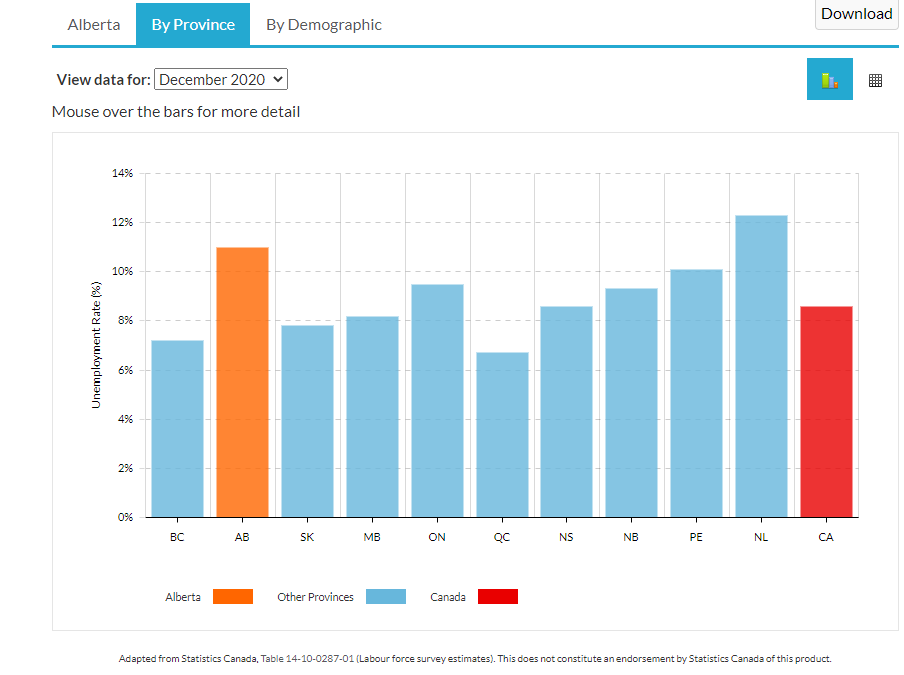The width and height of the screenshot is (904, 675).
Task: Select the BC unemployment bar
Action: [177, 428]
